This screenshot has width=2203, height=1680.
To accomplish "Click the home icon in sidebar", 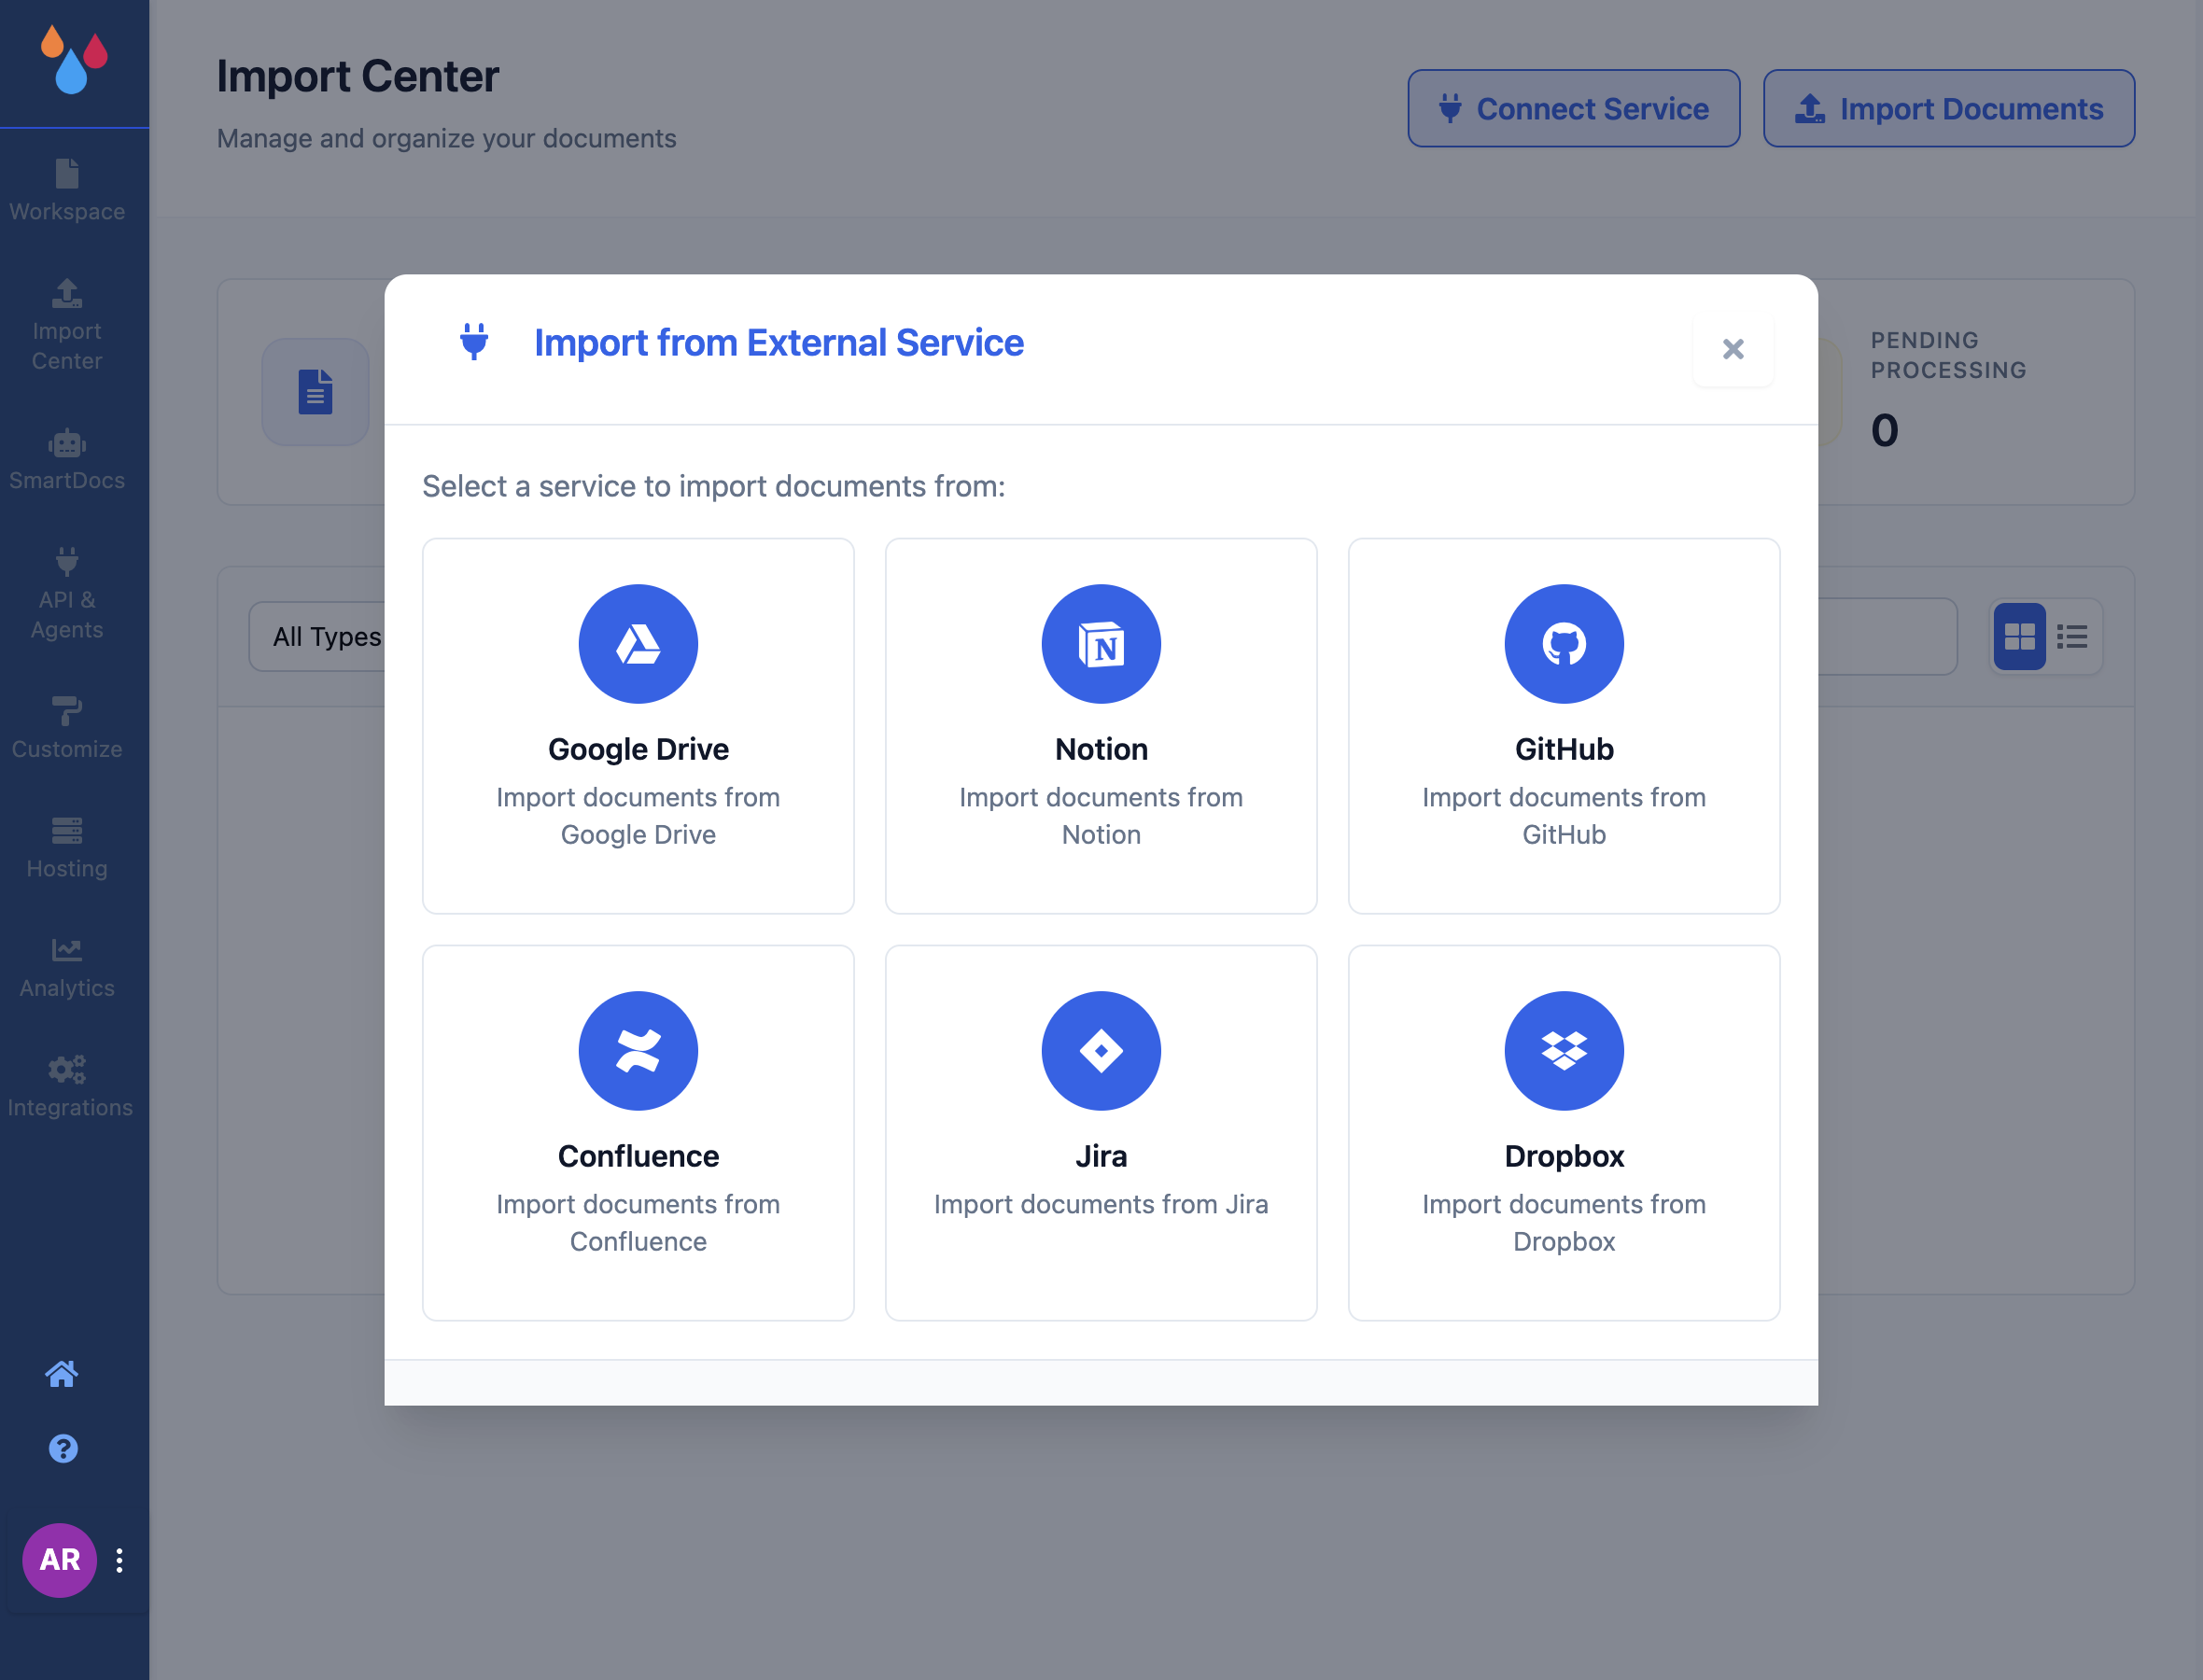I will click(62, 1374).
